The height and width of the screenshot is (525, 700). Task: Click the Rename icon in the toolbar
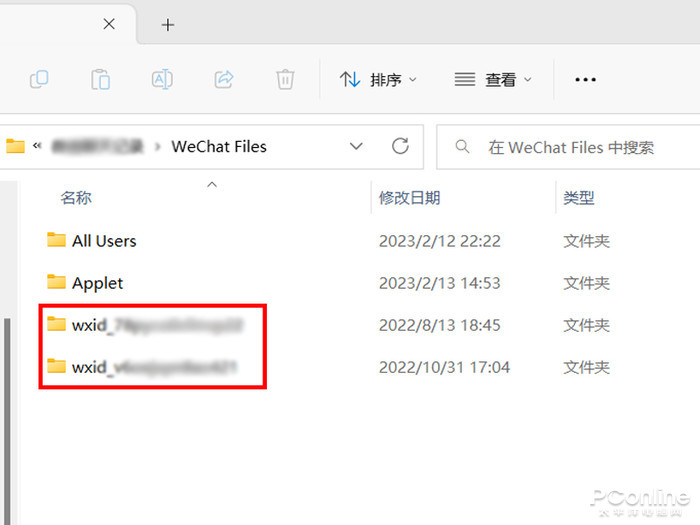[162, 79]
